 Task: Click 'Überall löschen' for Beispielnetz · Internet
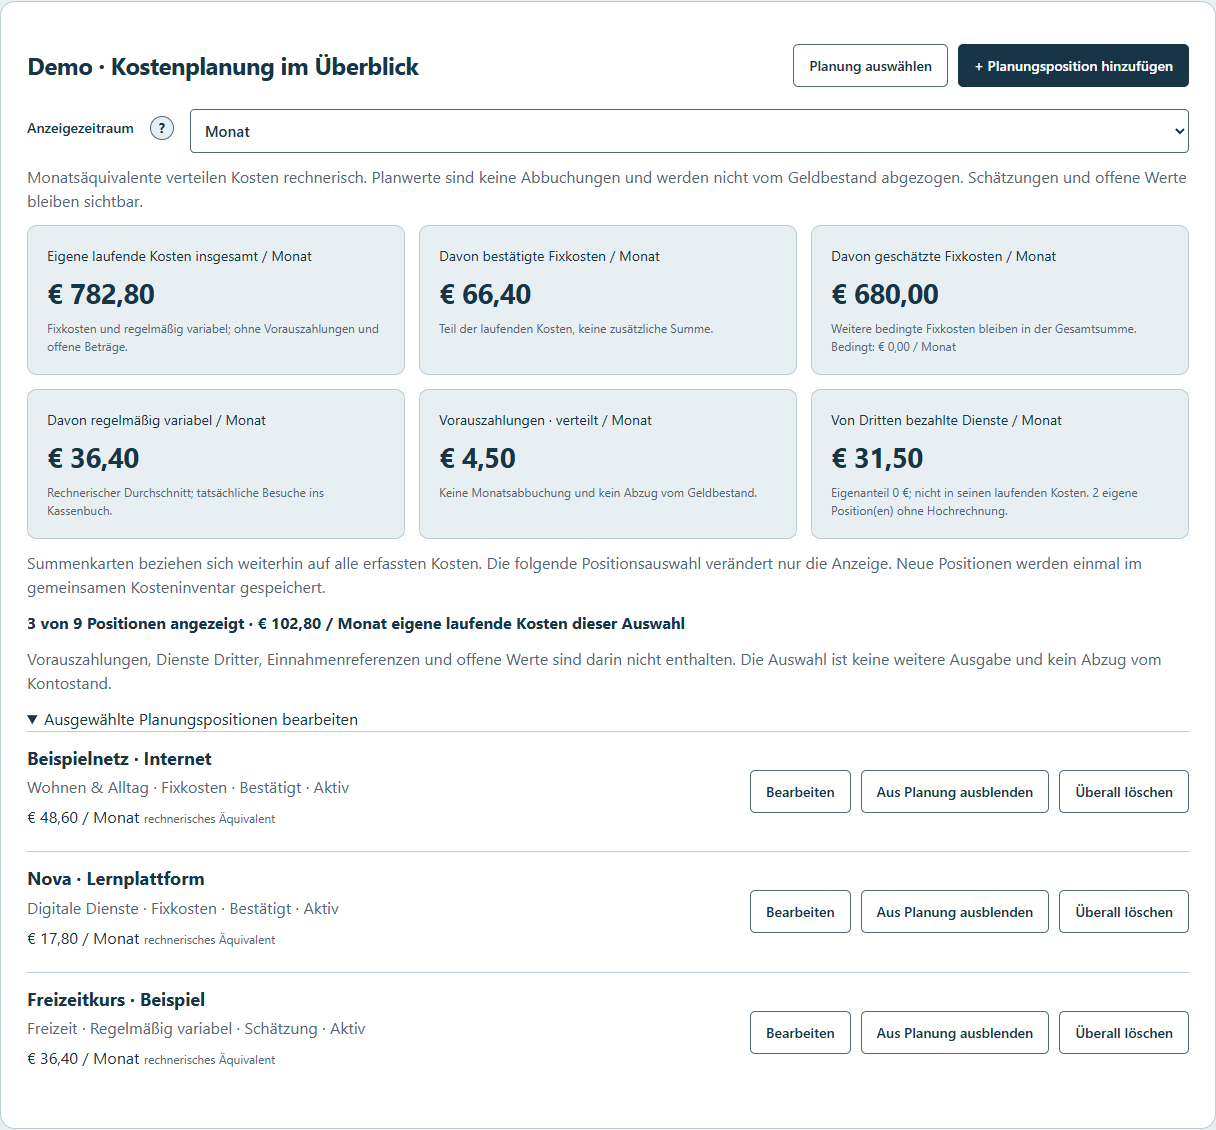click(1124, 792)
